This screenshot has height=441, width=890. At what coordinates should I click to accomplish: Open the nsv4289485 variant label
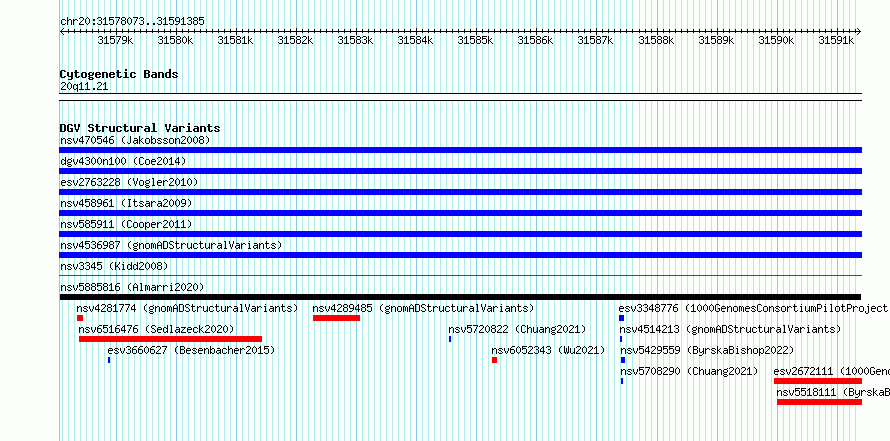coord(423,308)
